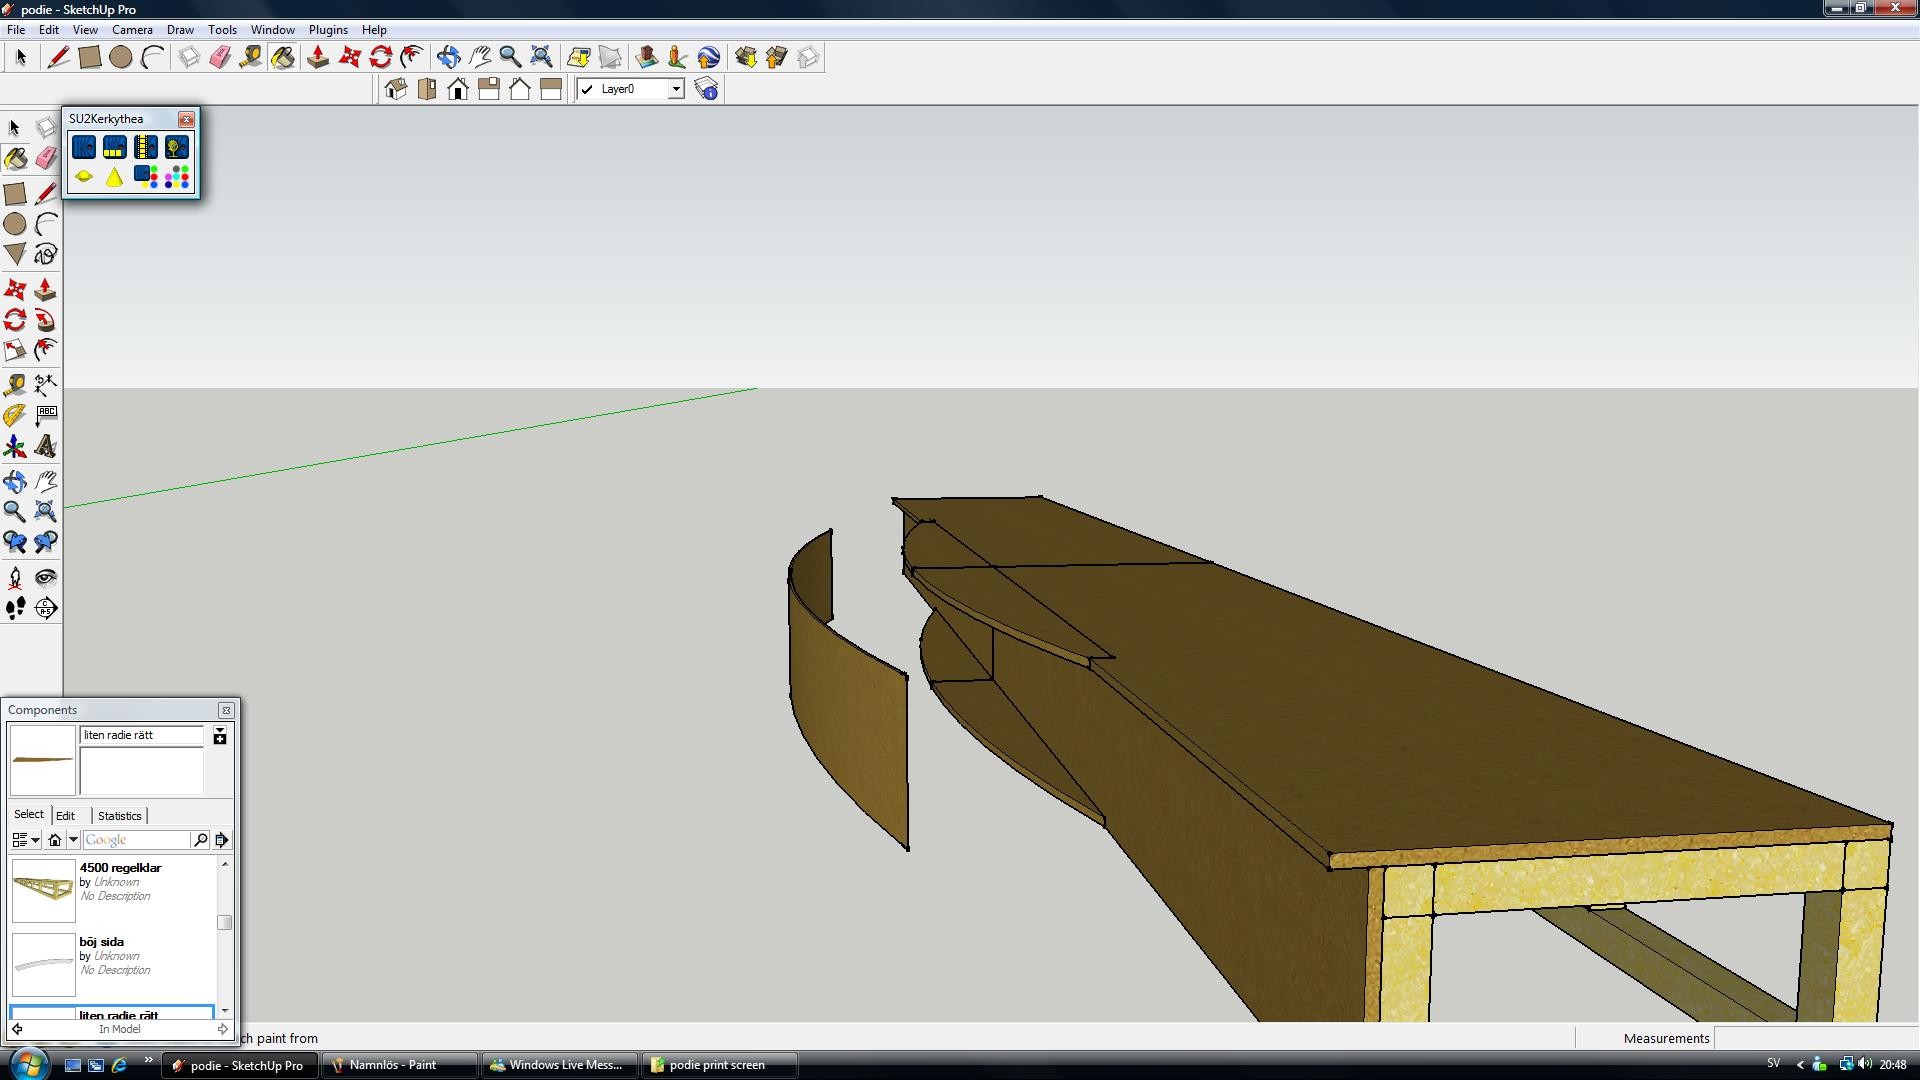Select the Text label tool (ABC)
This screenshot has height=1080, width=1920.
pos(46,416)
